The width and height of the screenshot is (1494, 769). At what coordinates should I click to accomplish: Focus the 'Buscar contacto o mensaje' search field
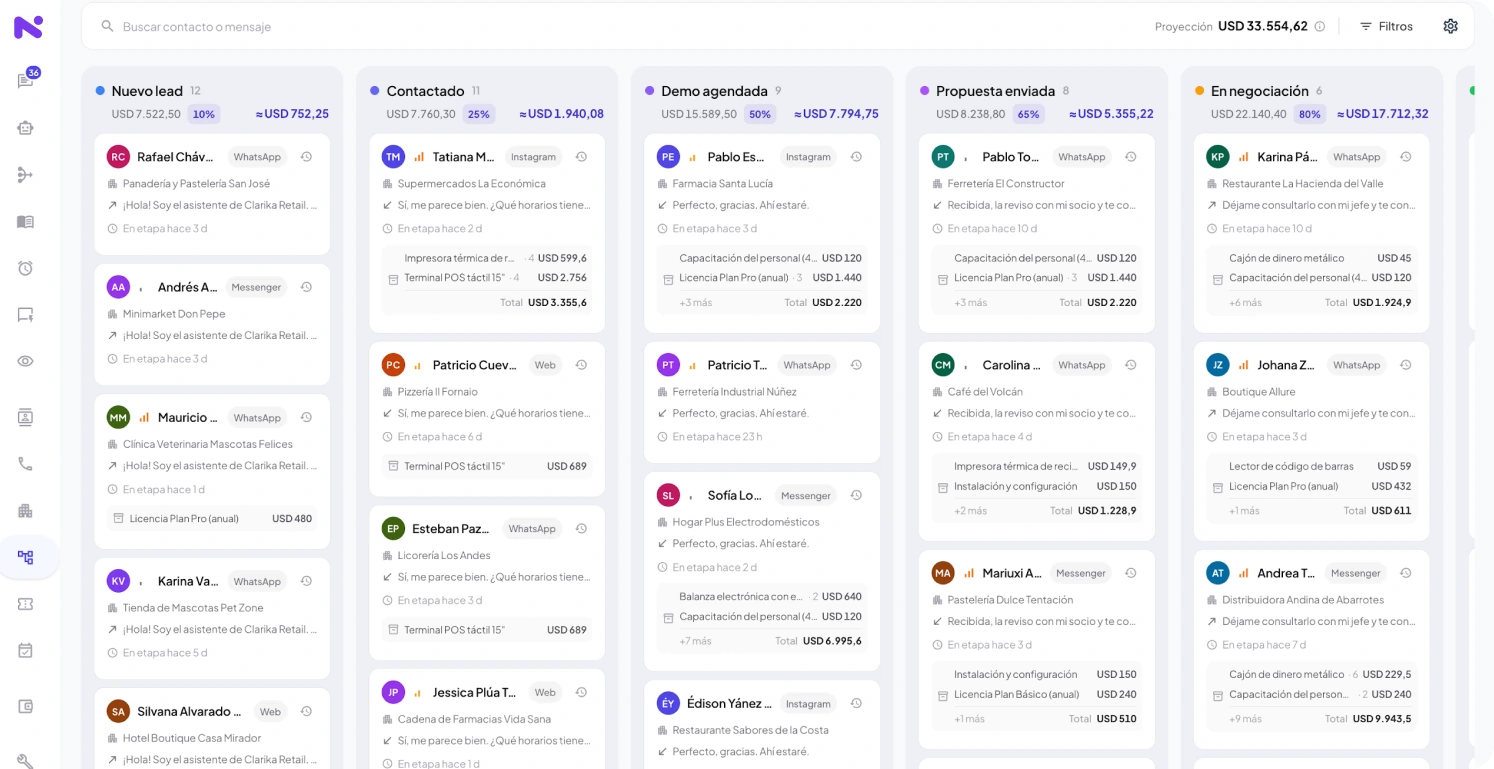coord(620,26)
